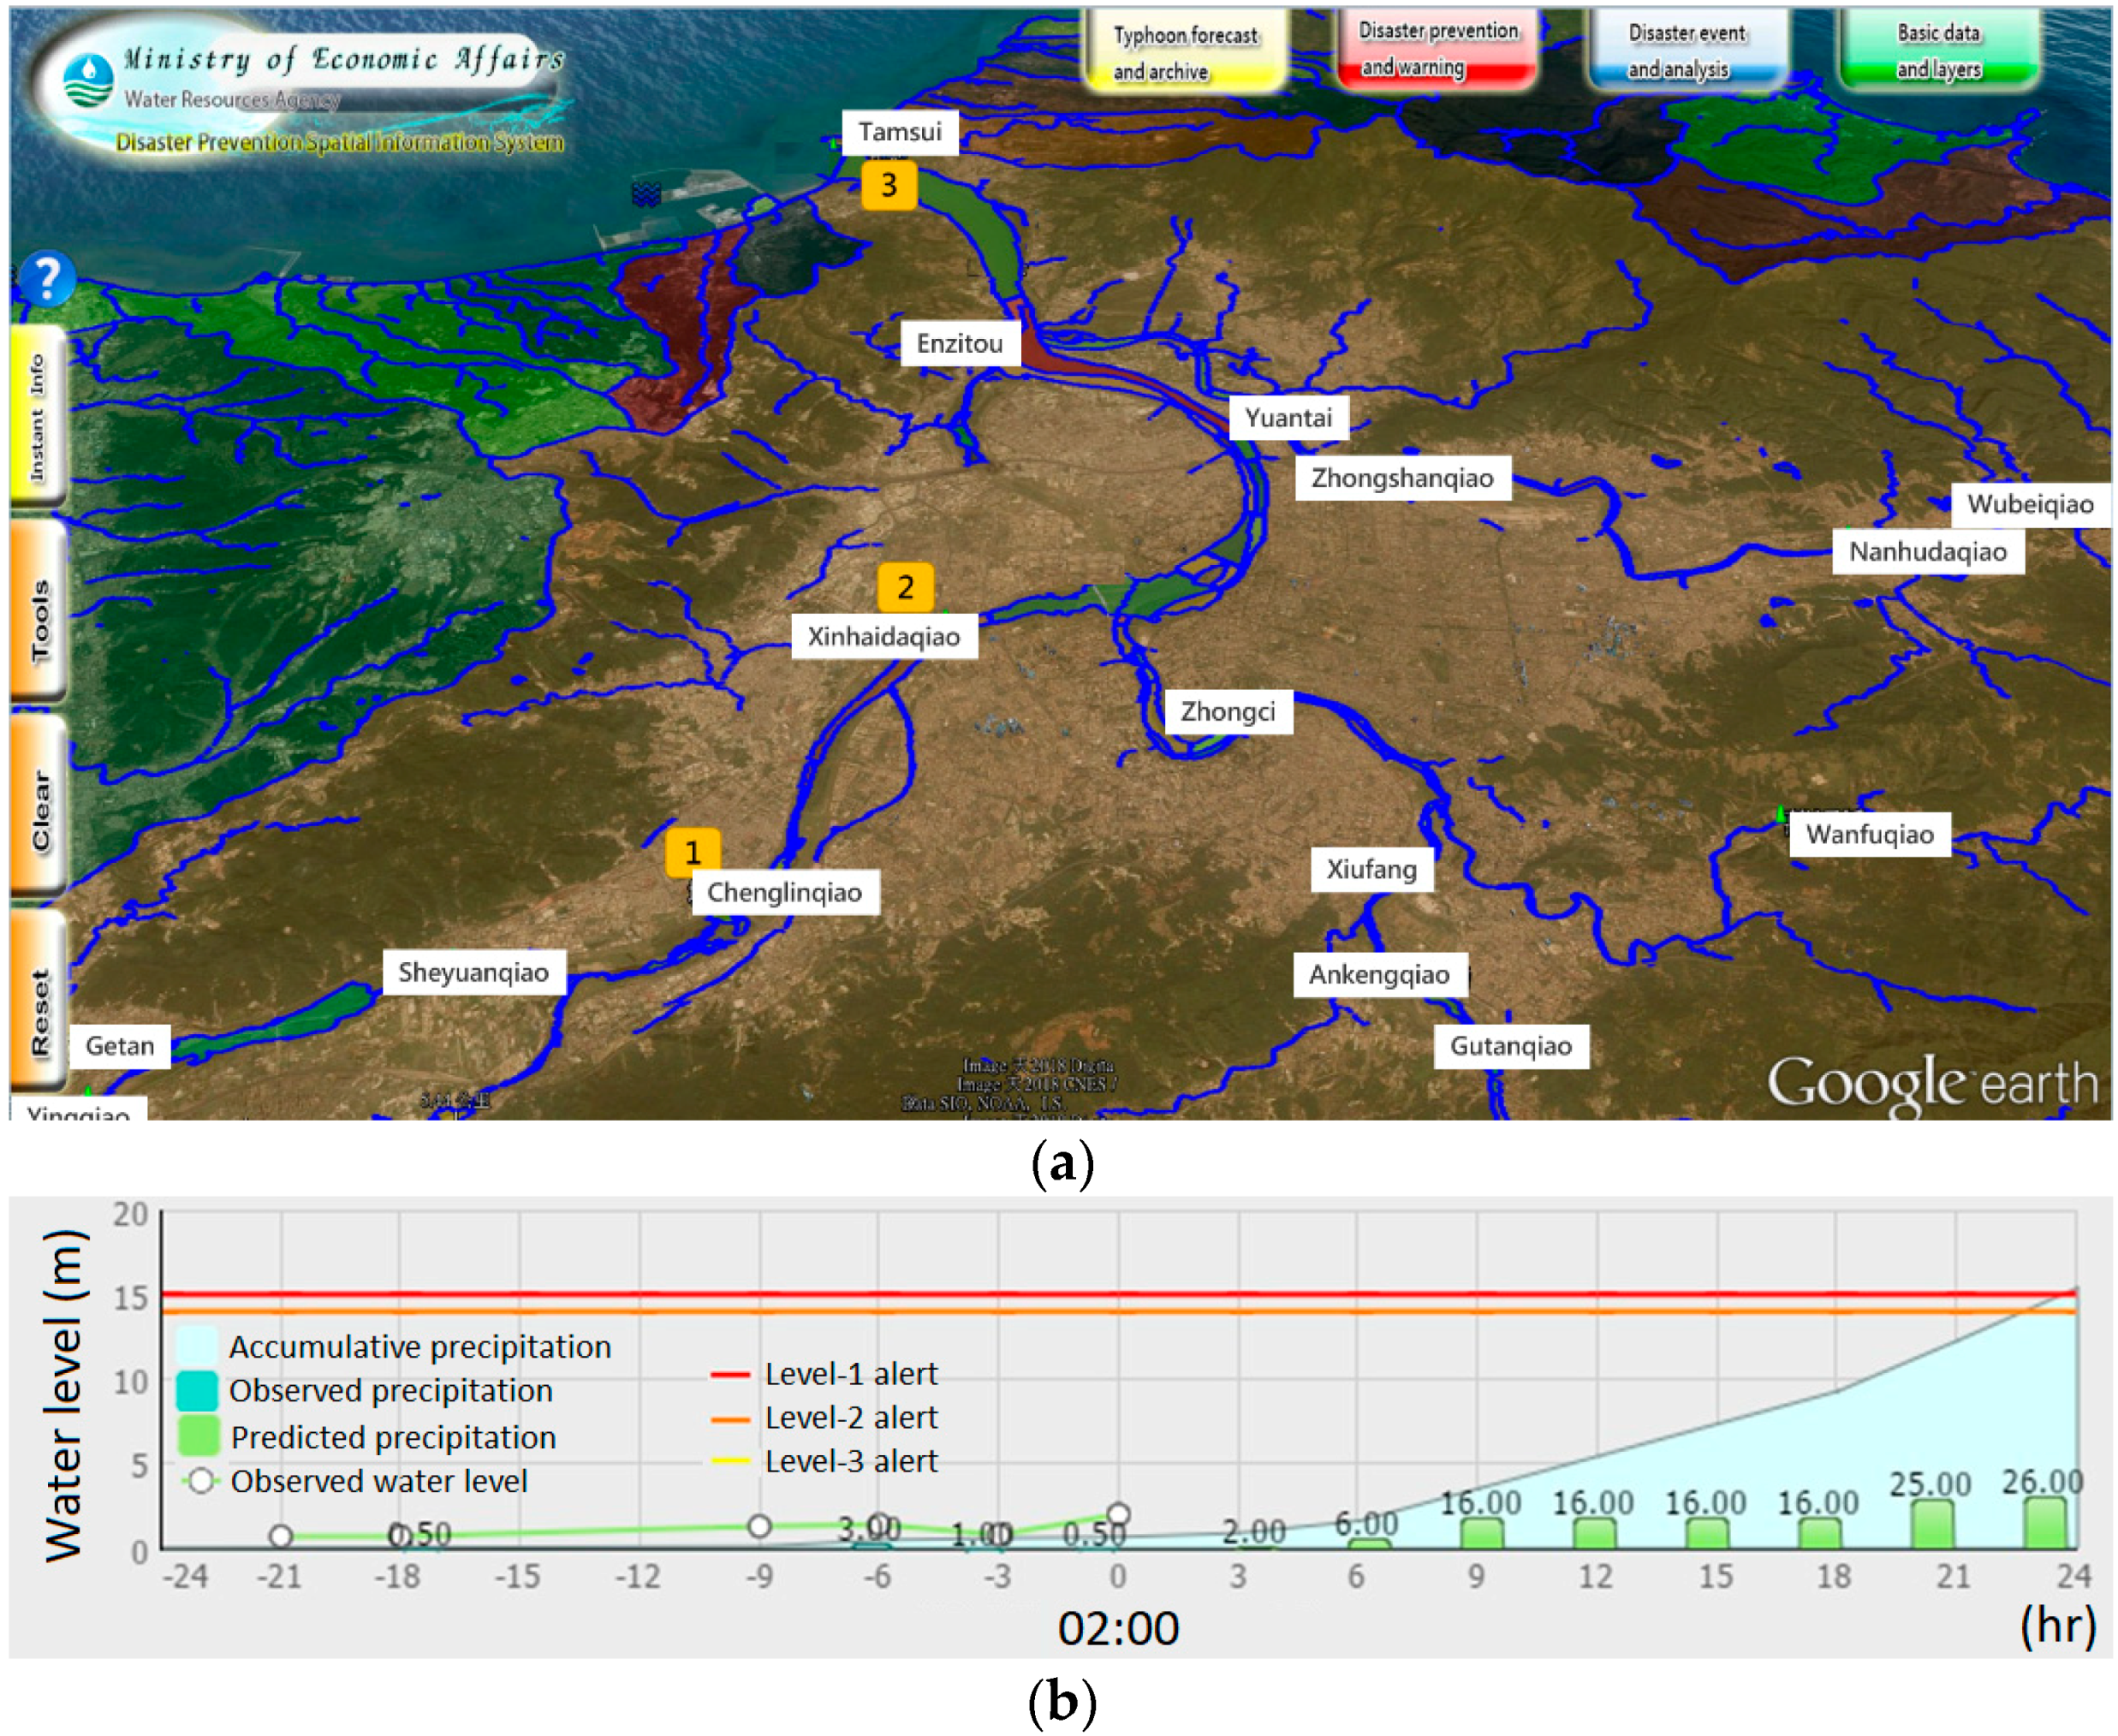Click the Tamsui station label
2118x1736 pixels.
tap(899, 132)
